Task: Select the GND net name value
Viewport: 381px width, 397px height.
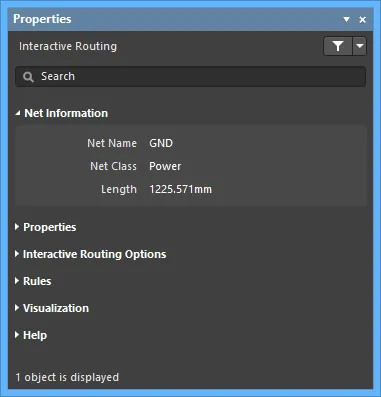Action: [x=161, y=143]
